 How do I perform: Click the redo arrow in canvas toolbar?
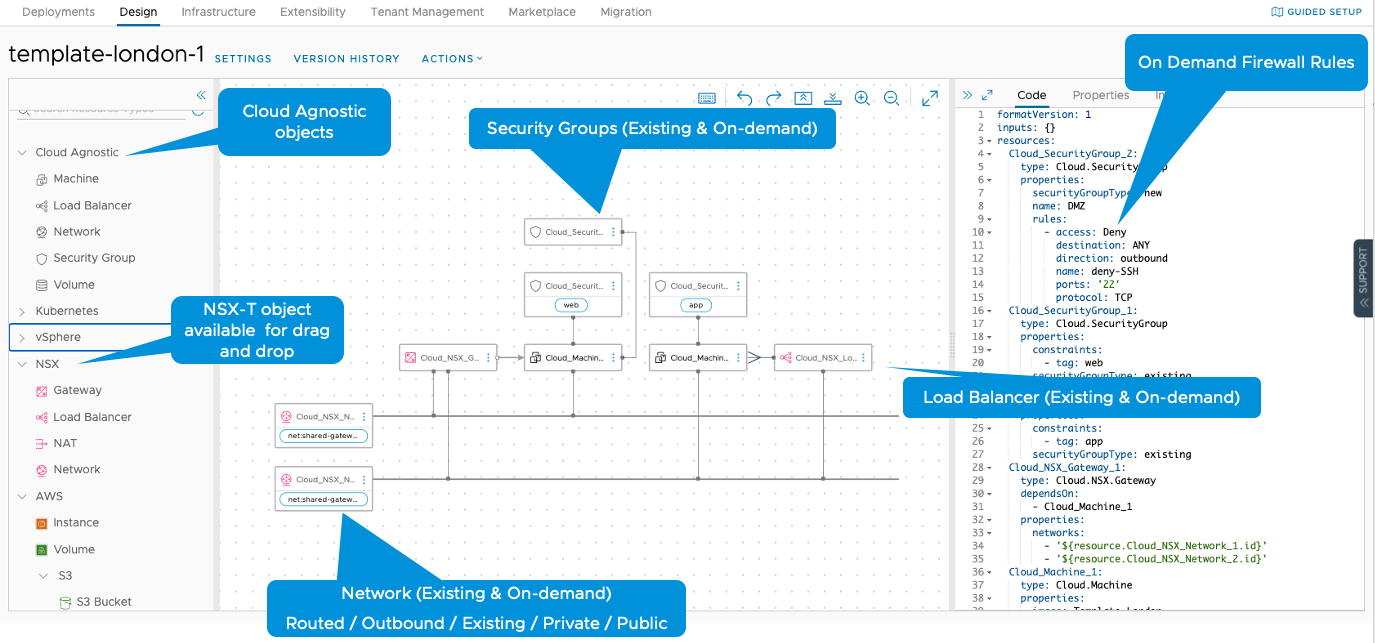pyautogui.click(x=773, y=98)
